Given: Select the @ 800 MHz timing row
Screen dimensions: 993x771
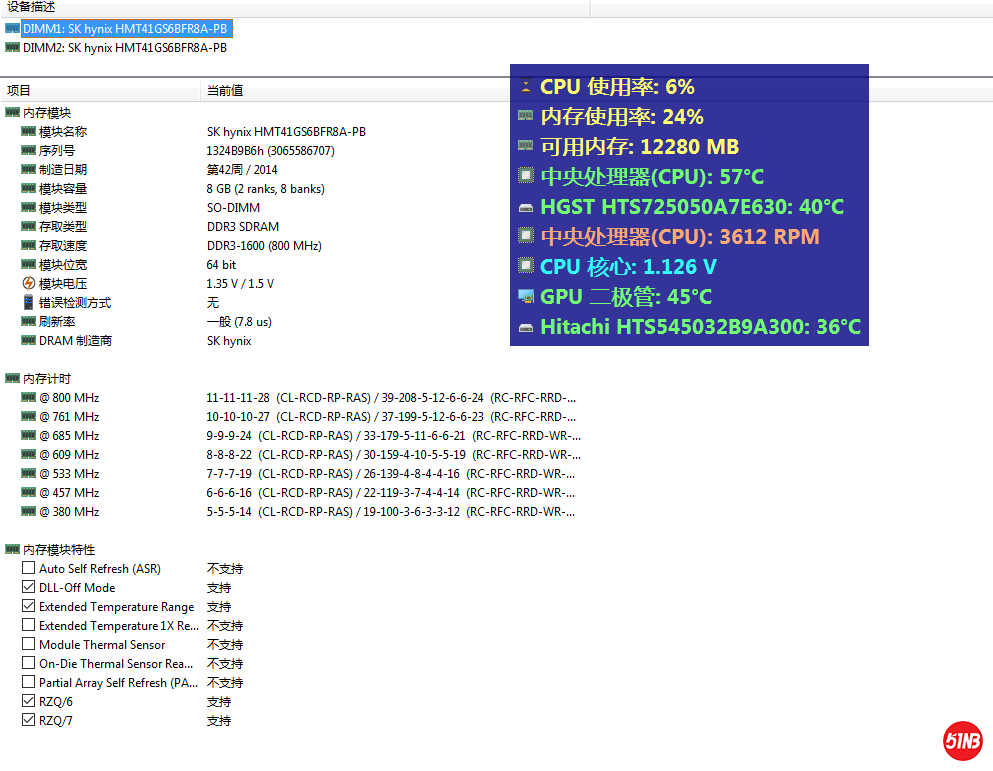Looking at the screenshot, I should [x=69, y=398].
